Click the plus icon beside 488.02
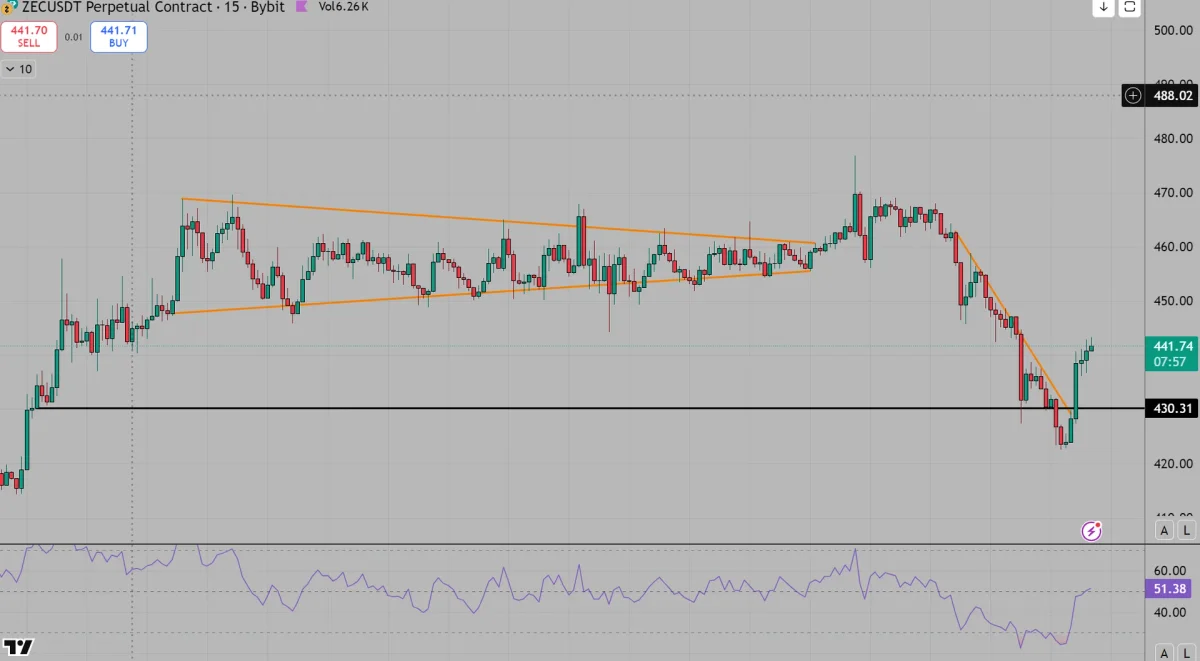 point(1133,96)
